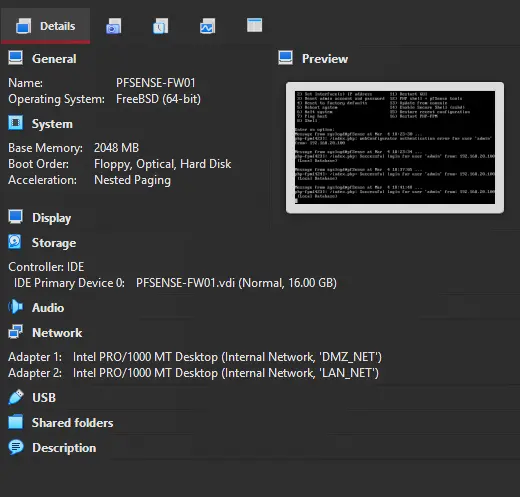This screenshot has height=497, width=520.
Task: Click the System section chip icon
Action: tap(16, 123)
